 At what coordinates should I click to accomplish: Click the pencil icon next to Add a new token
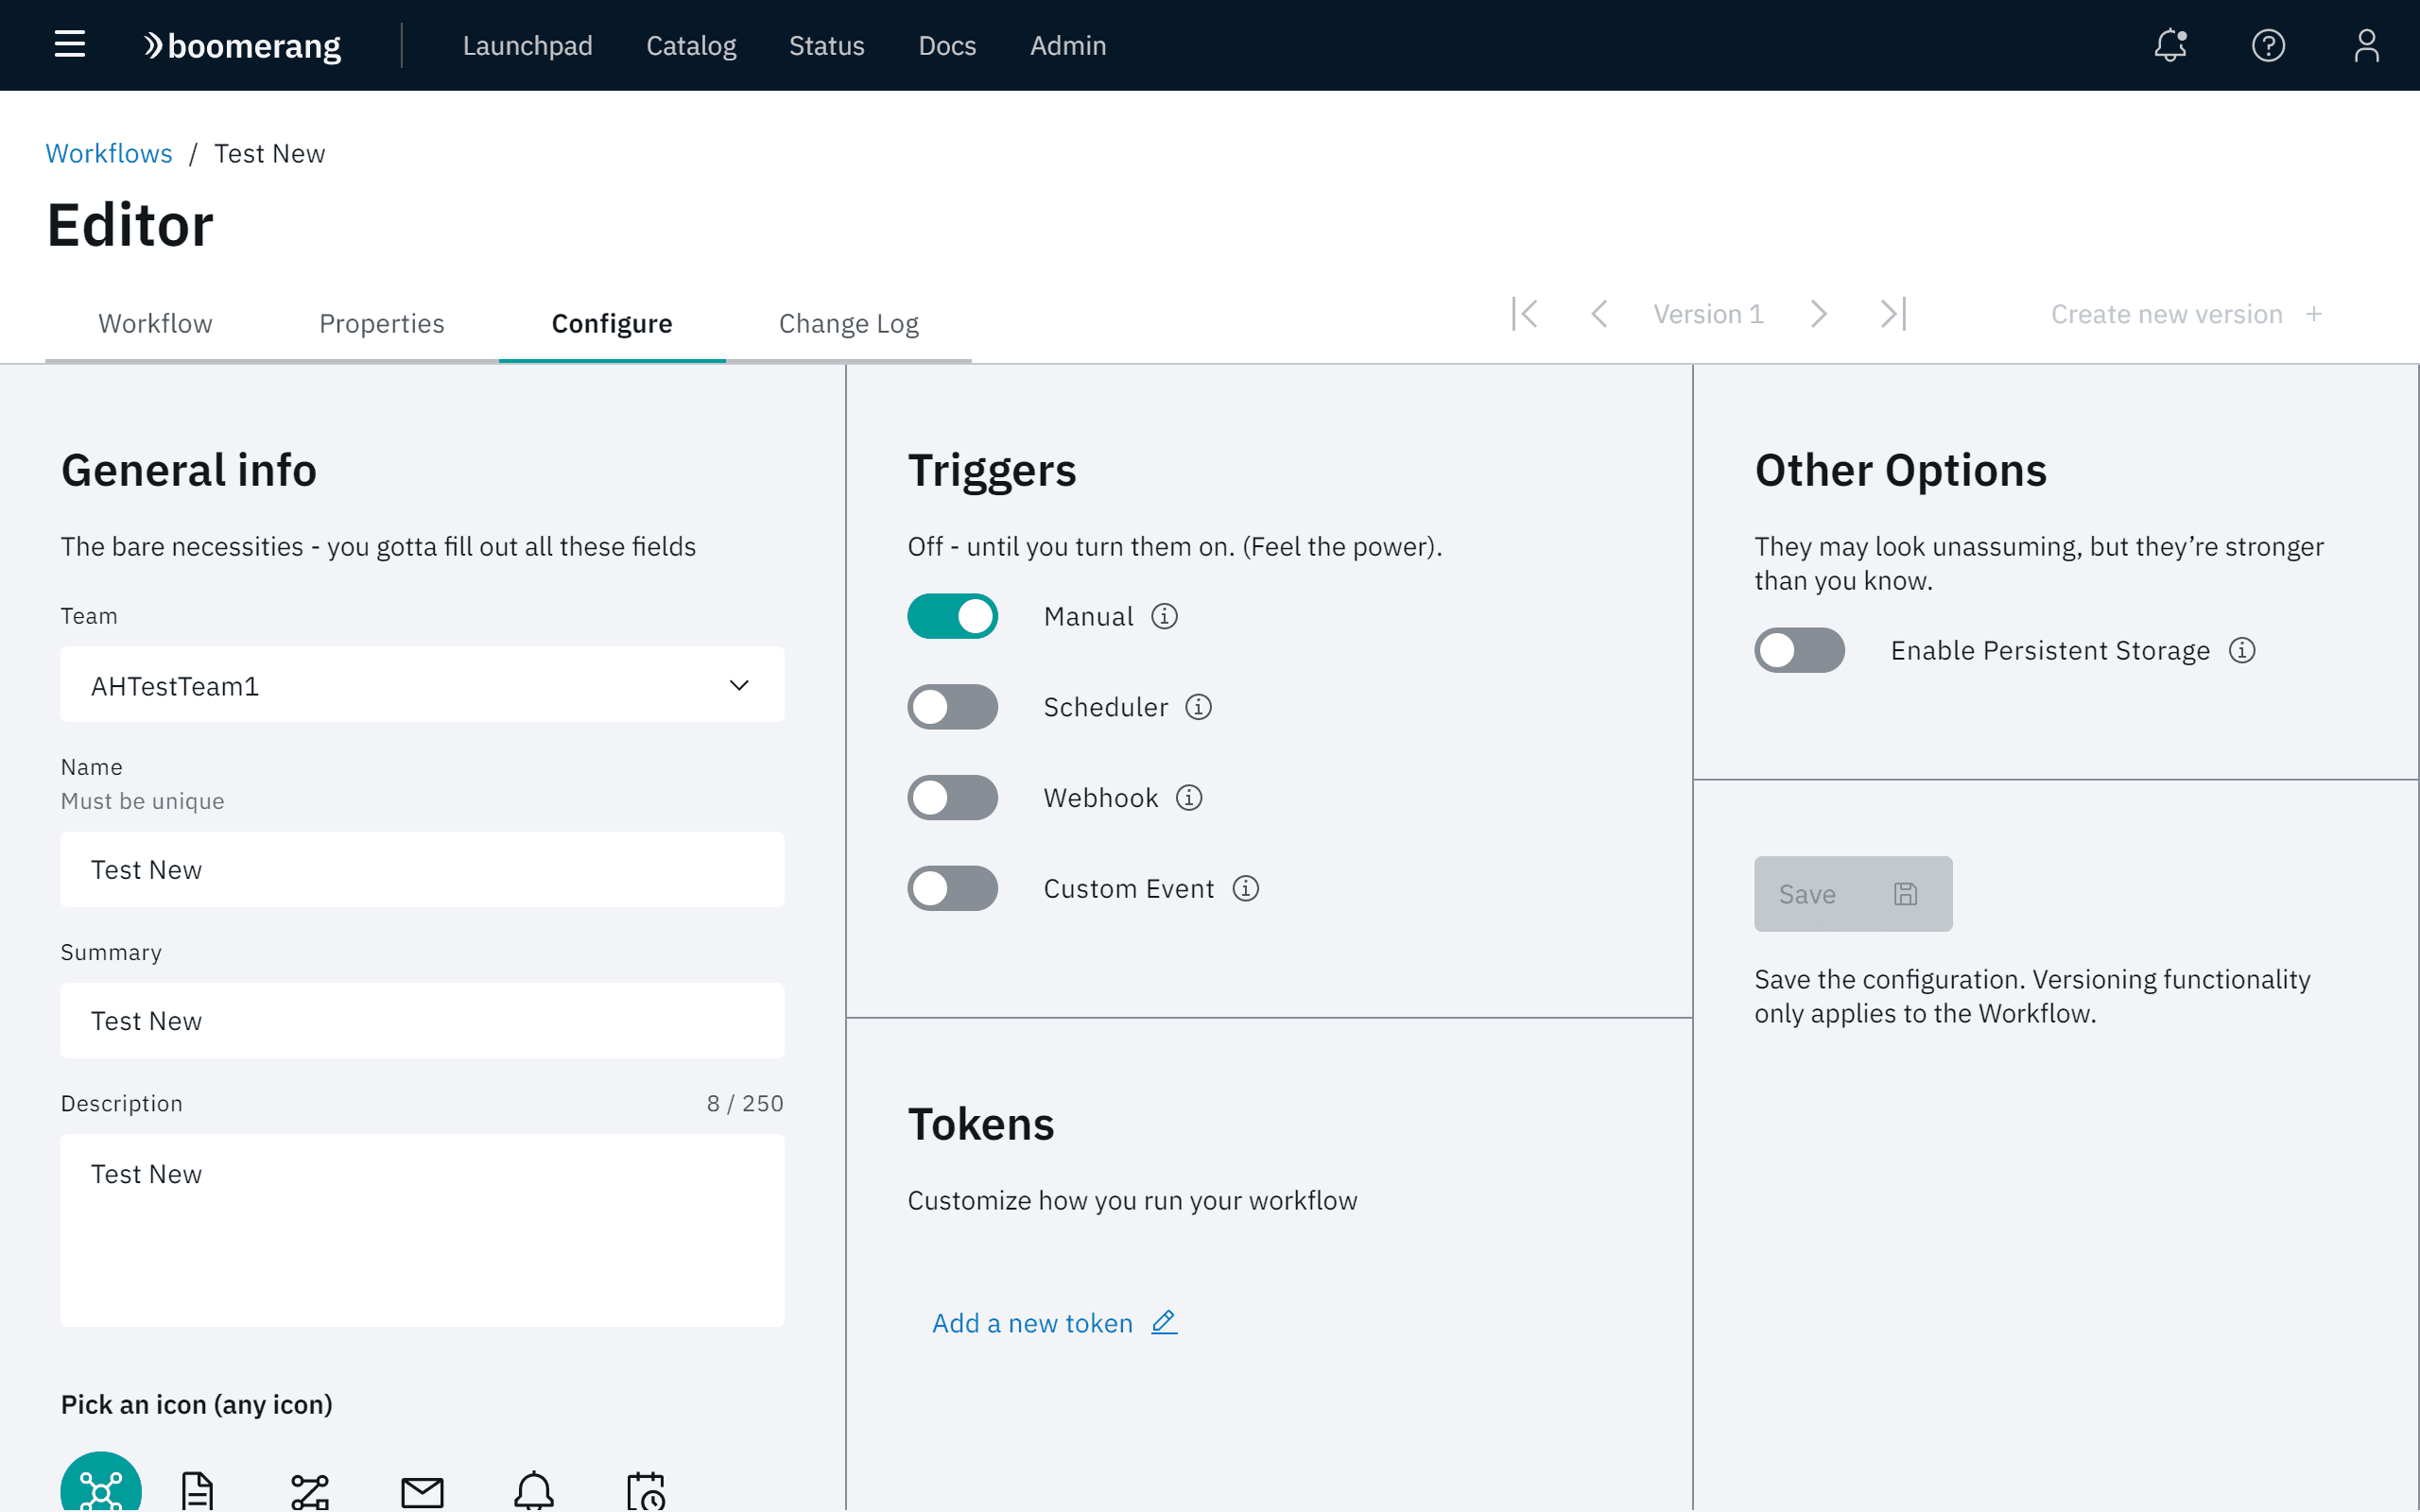click(x=1164, y=1322)
